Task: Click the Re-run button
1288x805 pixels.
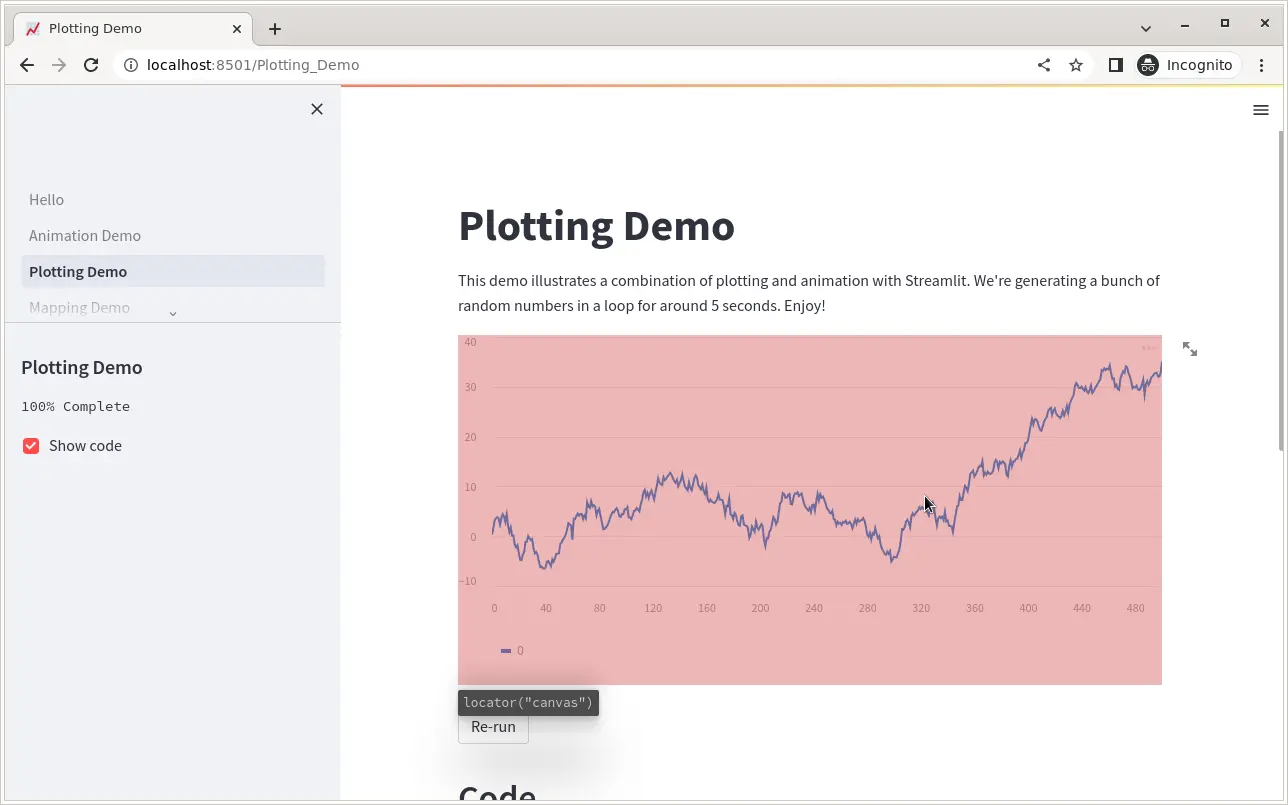Action: pos(493,727)
